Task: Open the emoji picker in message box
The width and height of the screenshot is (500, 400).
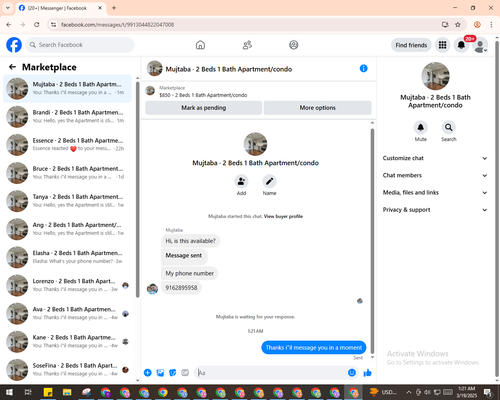Action: tap(352, 373)
